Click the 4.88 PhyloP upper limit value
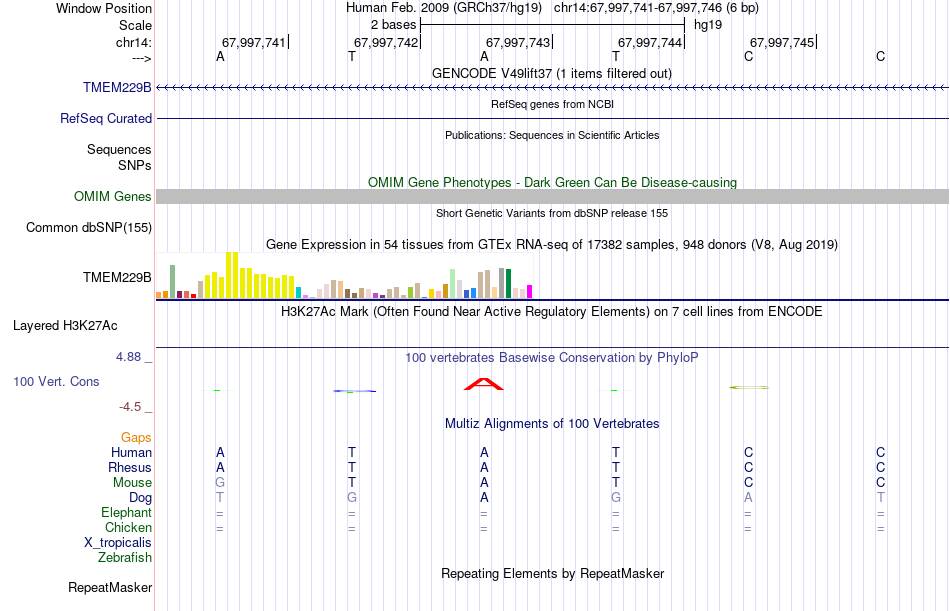This screenshot has height=611, width=950. (x=128, y=357)
